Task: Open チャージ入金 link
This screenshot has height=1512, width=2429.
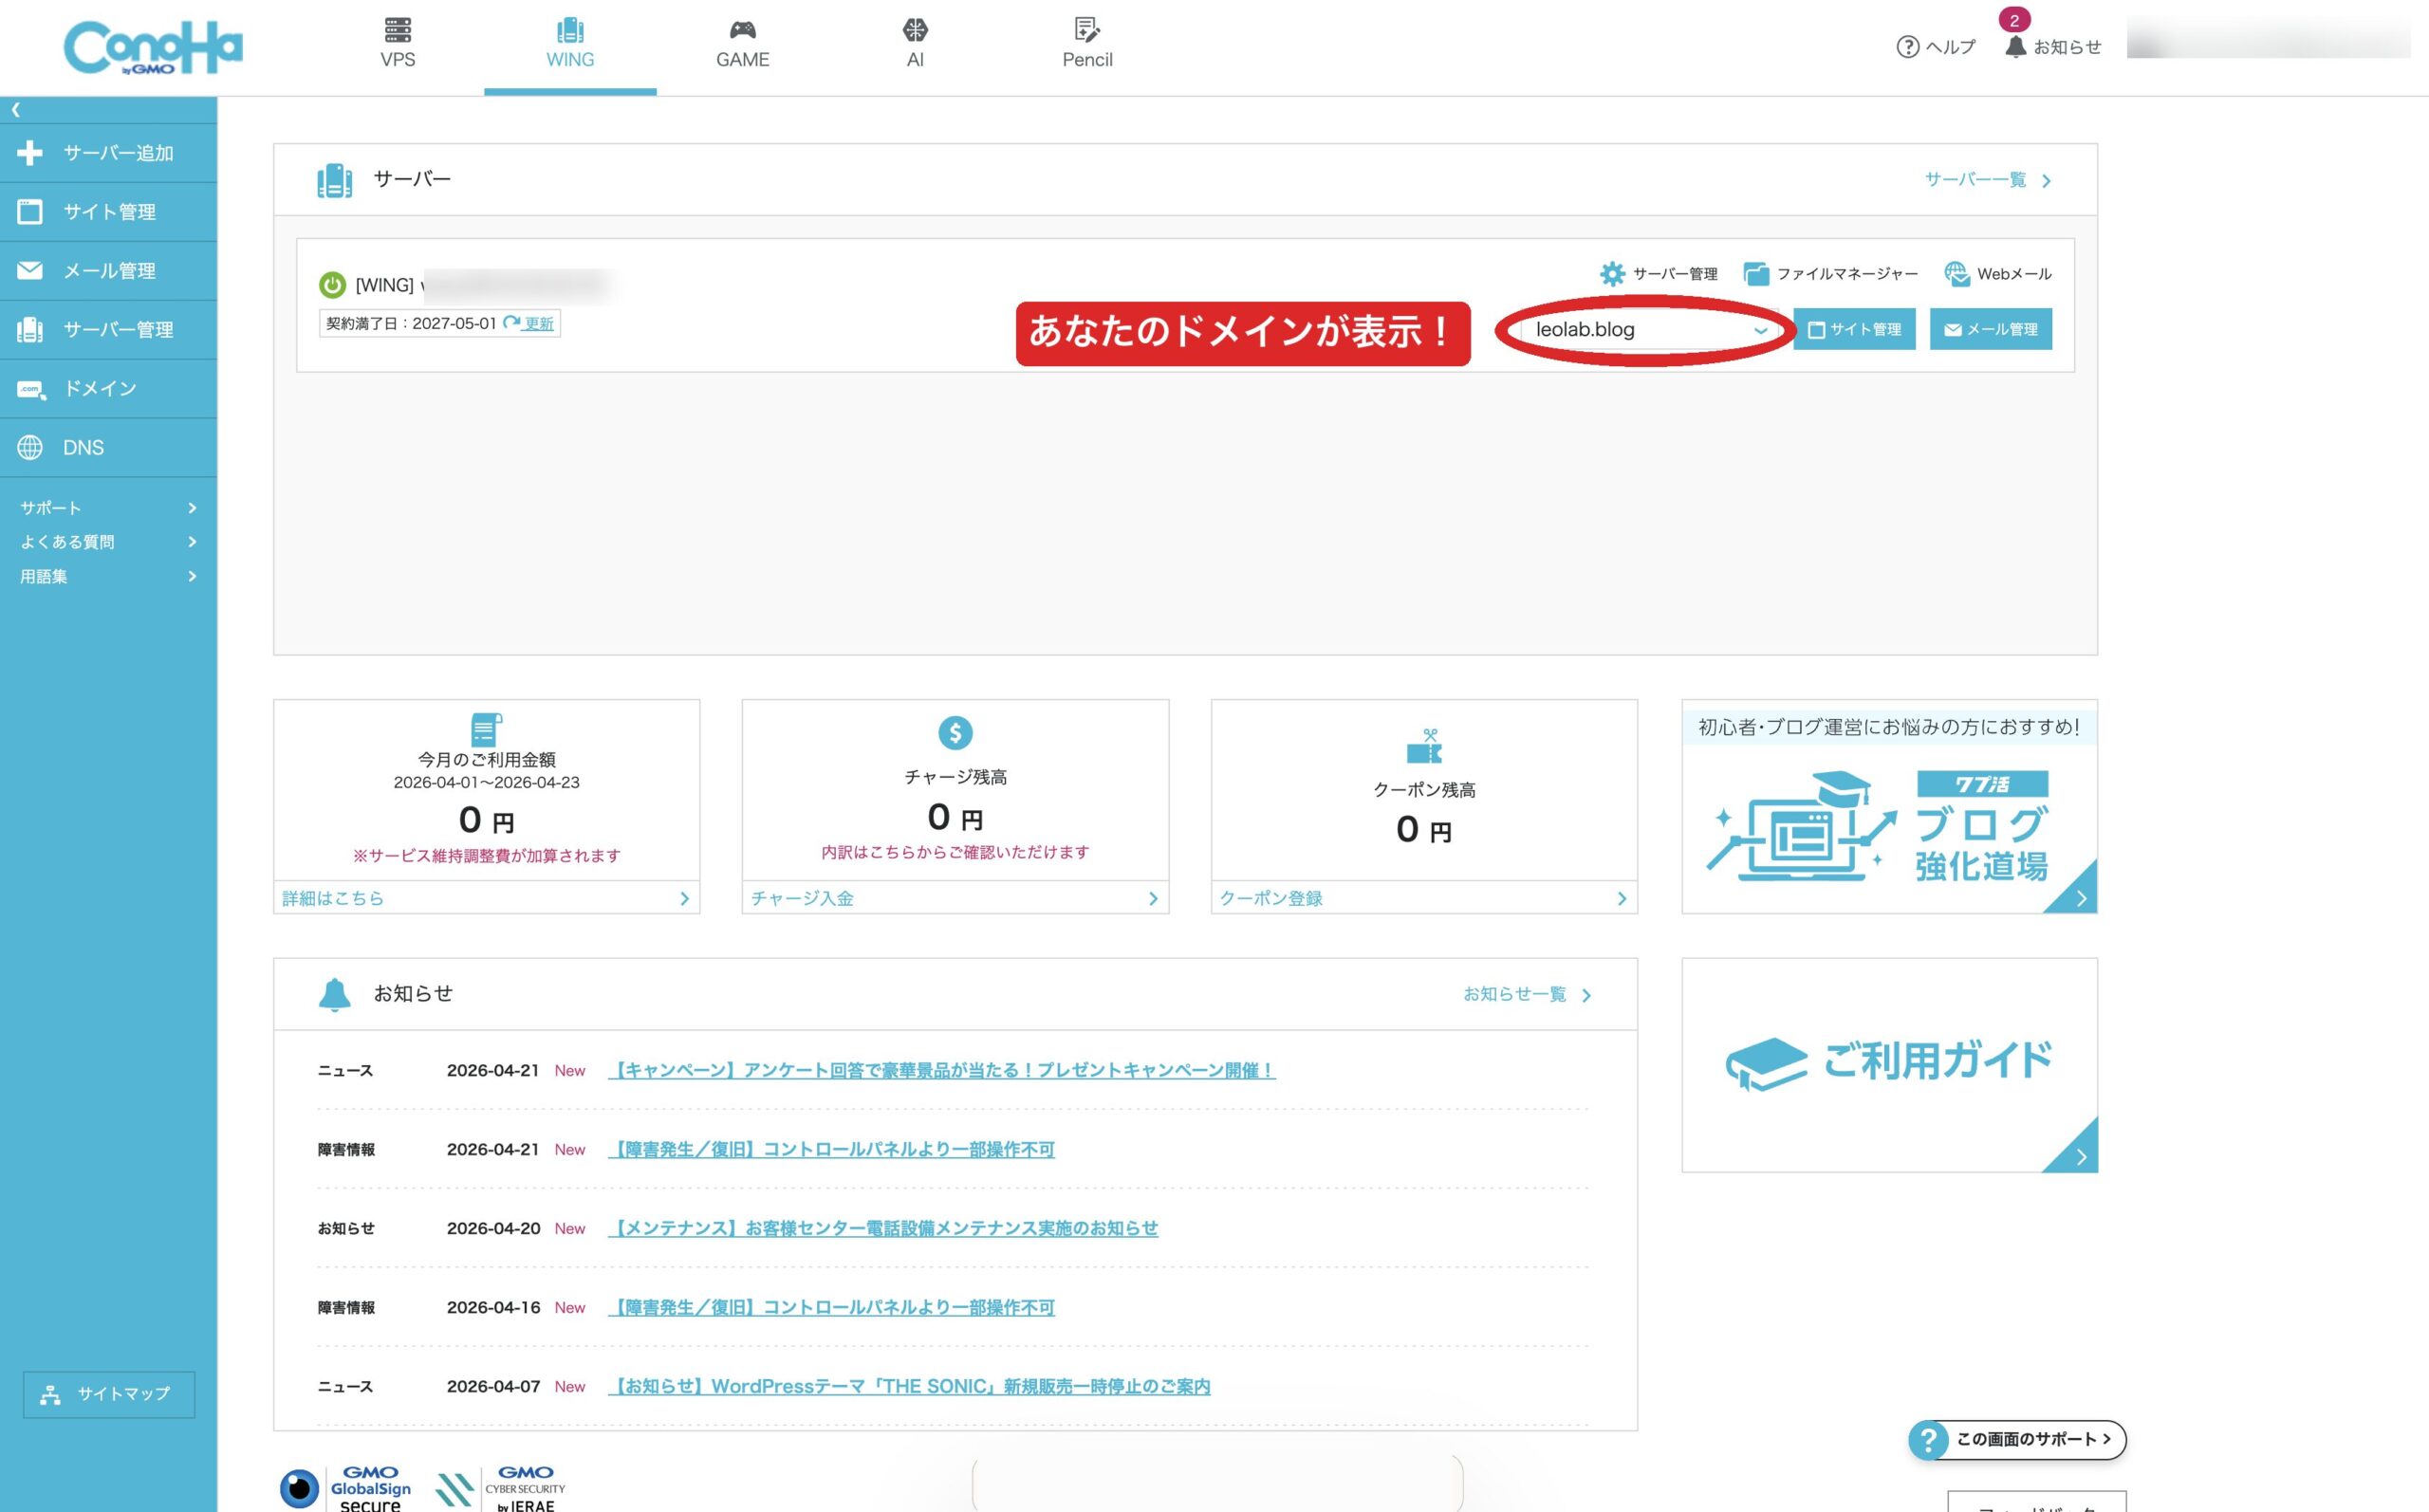Action: (955, 898)
